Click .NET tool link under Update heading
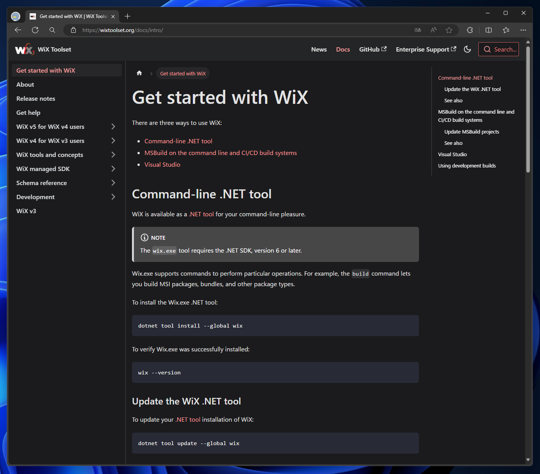 click(x=188, y=420)
